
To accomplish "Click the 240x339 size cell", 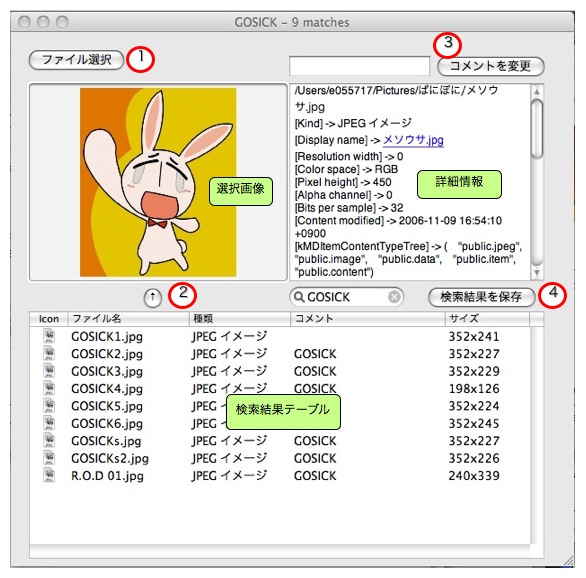I will point(474,476).
